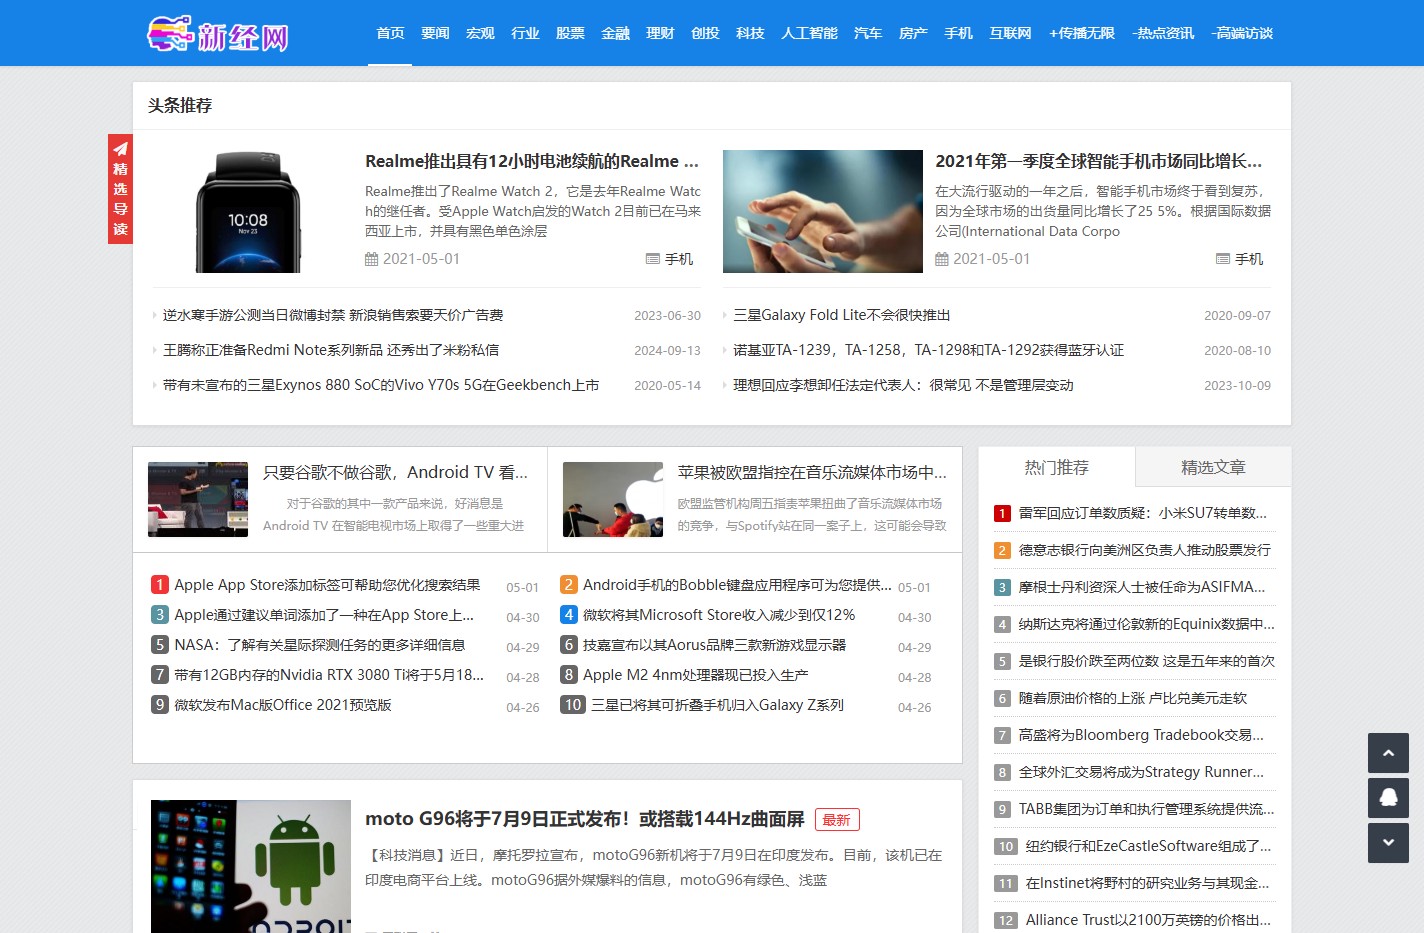Open the 股票 menu item
Screen dimensions: 1424x933
coord(570,33)
